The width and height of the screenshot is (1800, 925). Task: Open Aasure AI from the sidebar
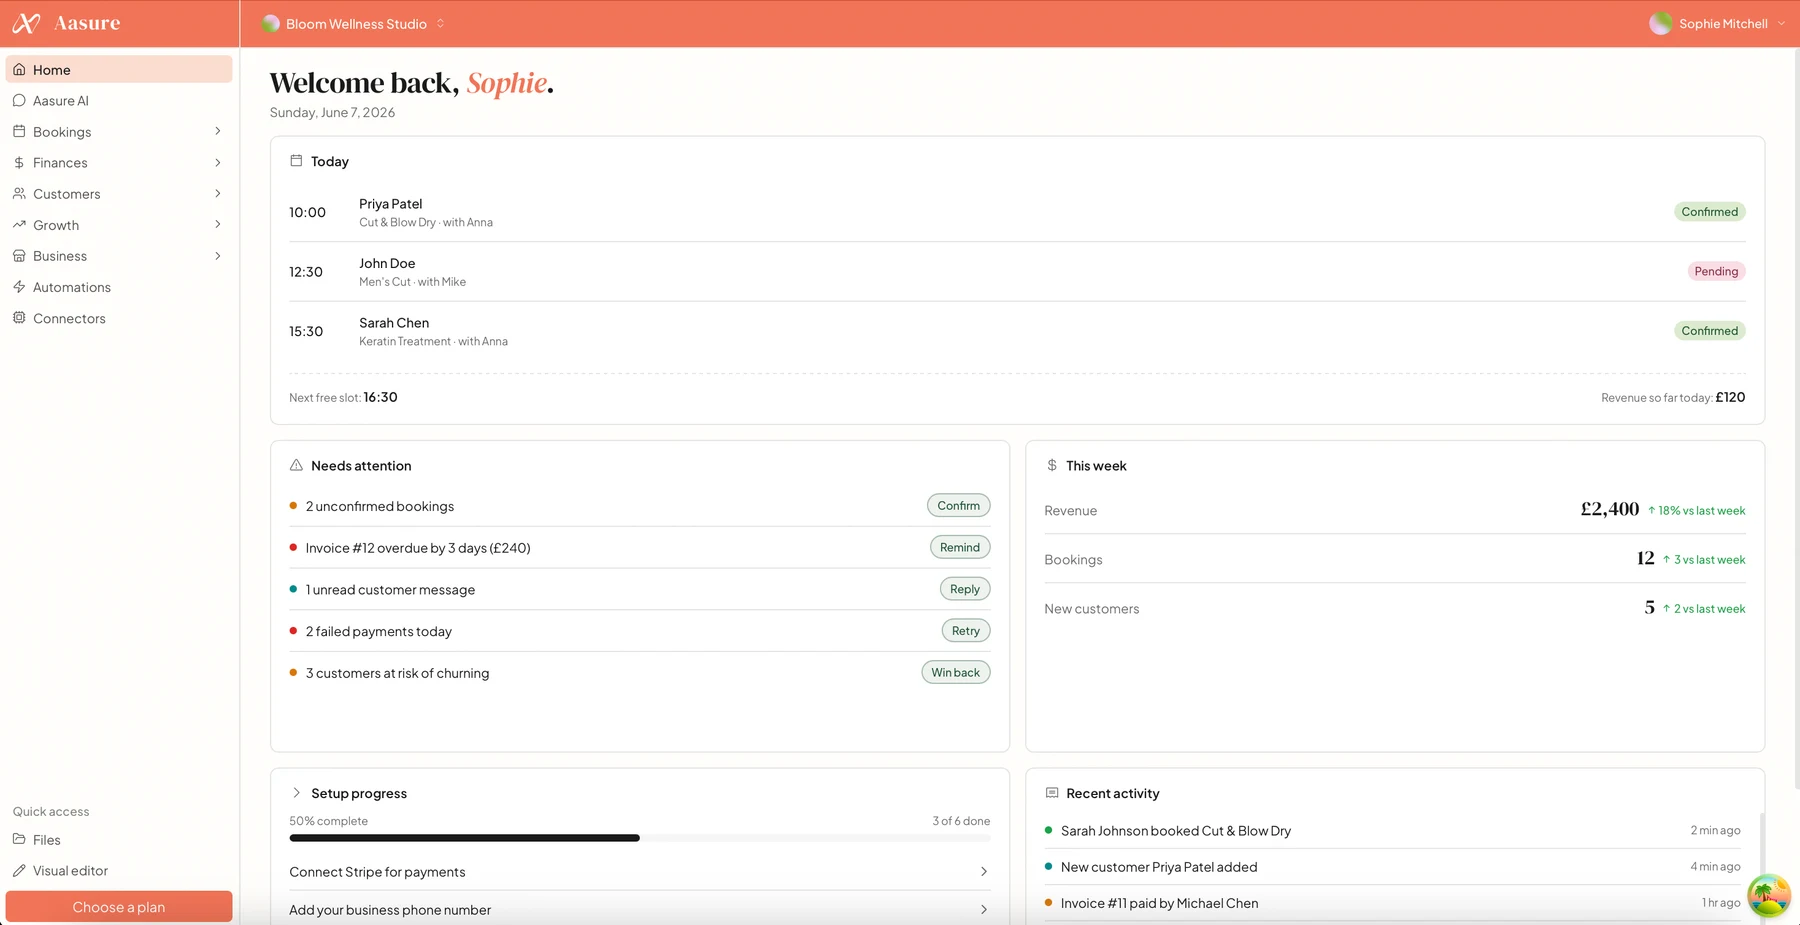click(x=119, y=101)
